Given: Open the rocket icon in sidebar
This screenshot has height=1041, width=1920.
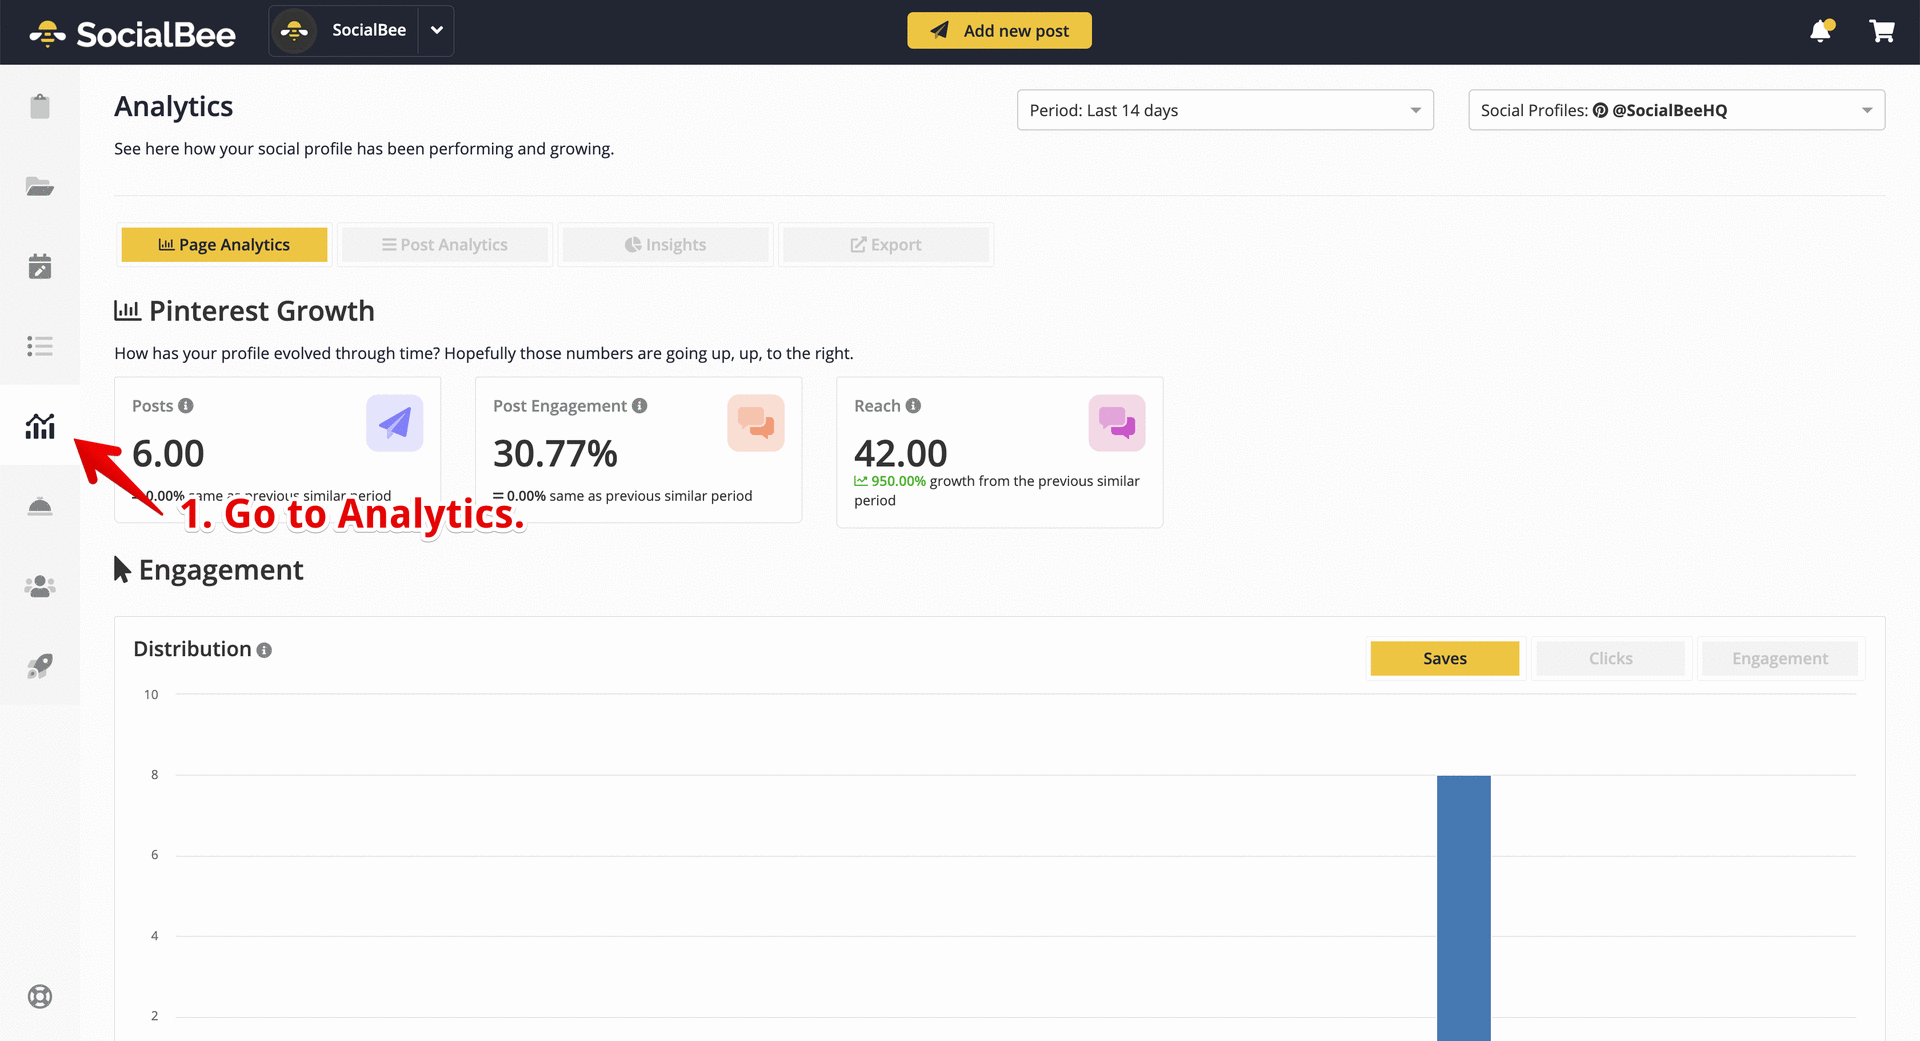Looking at the screenshot, I should (40, 666).
